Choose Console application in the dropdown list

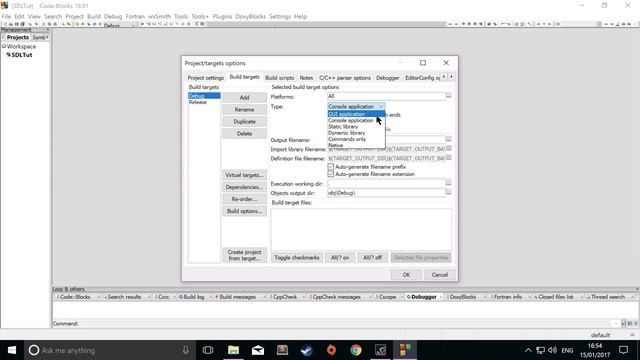[x=356, y=120]
